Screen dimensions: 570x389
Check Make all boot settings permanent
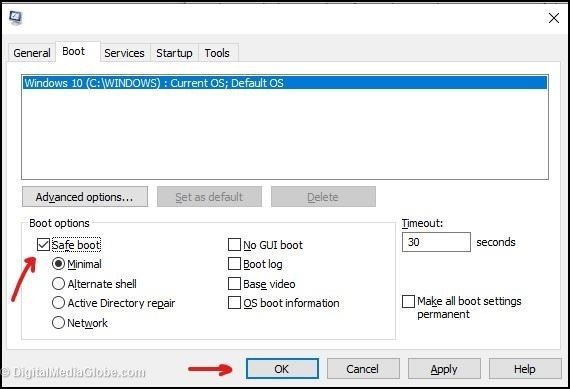point(408,301)
